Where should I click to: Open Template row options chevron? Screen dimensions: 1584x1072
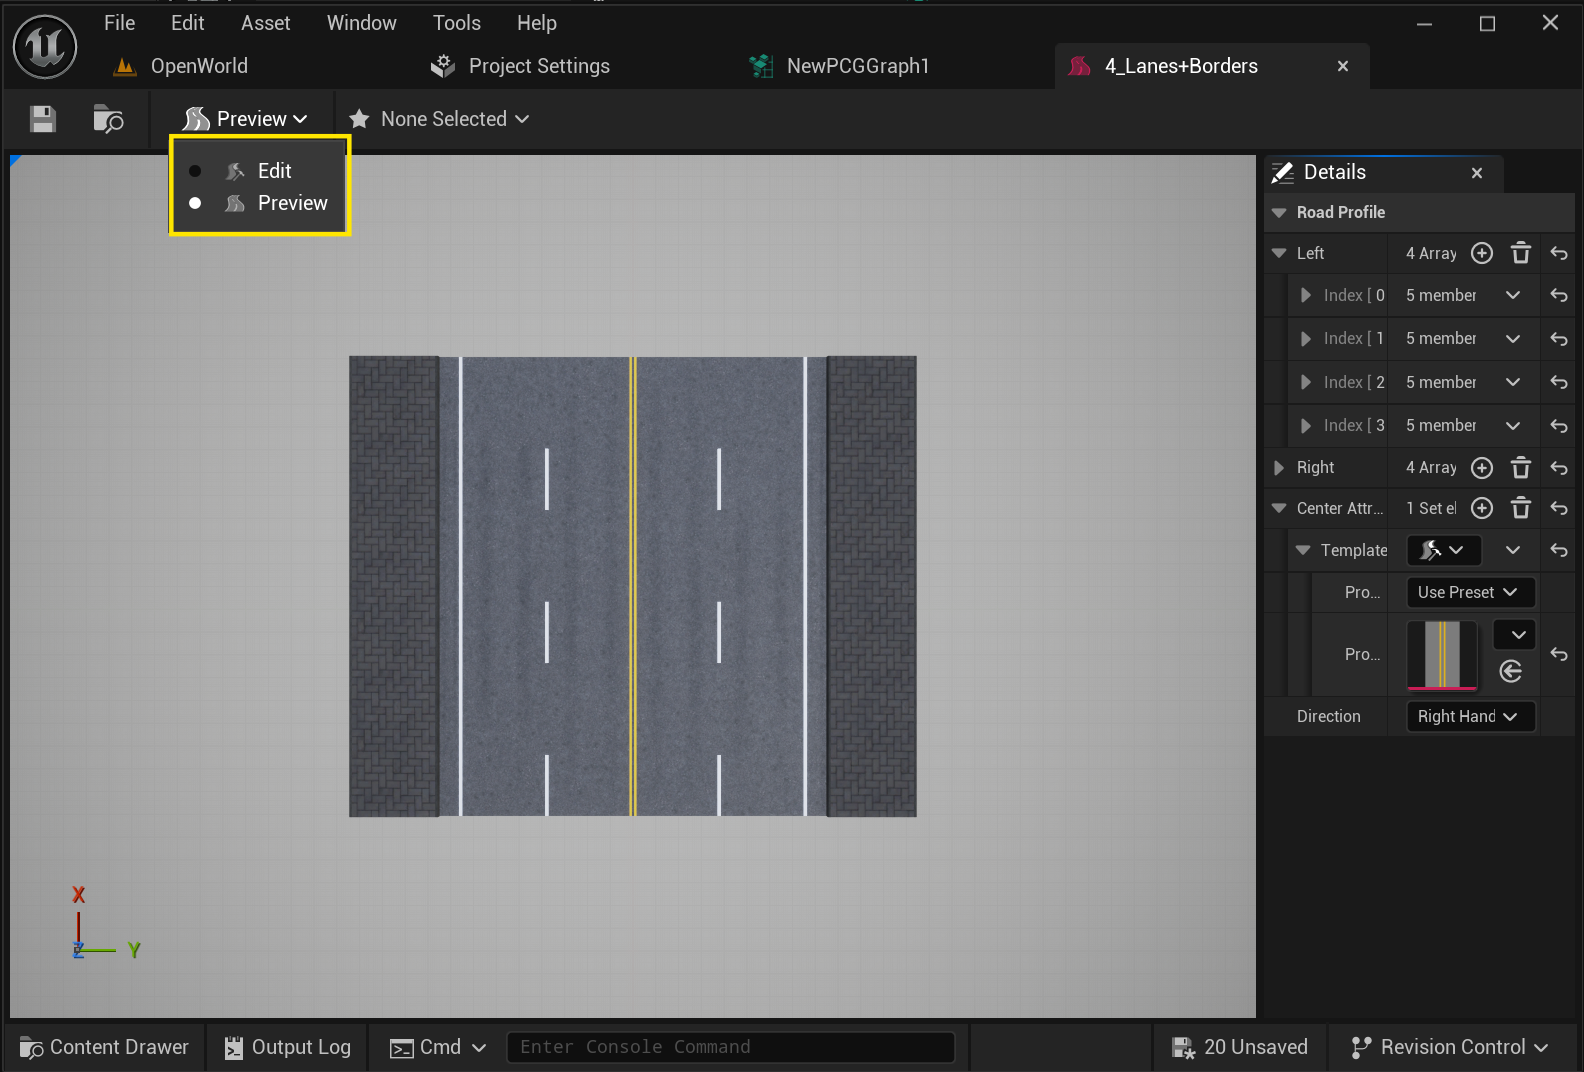click(1513, 550)
